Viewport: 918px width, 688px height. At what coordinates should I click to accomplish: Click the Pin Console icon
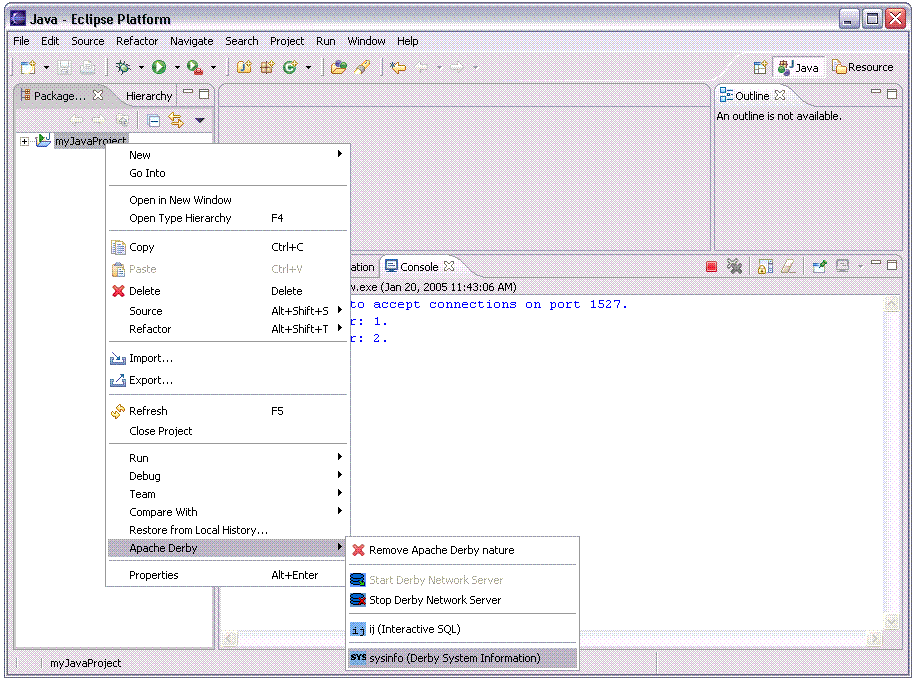coord(819,267)
